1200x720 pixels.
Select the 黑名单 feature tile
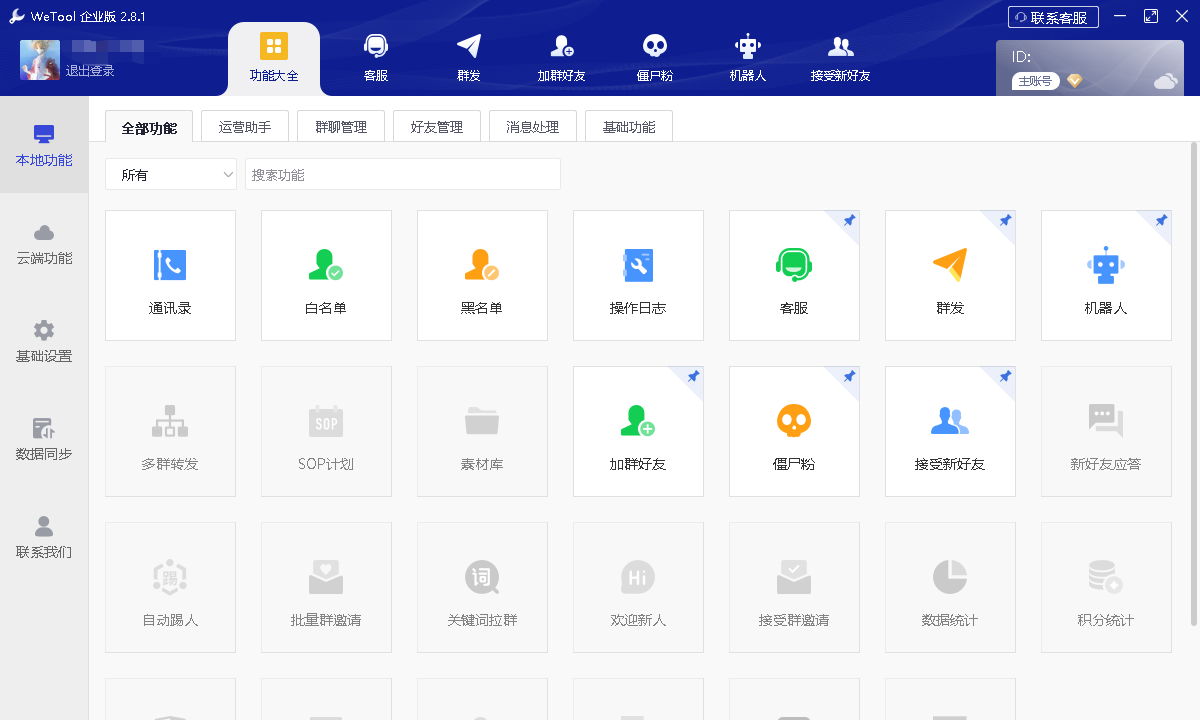(x=482, y=275)
